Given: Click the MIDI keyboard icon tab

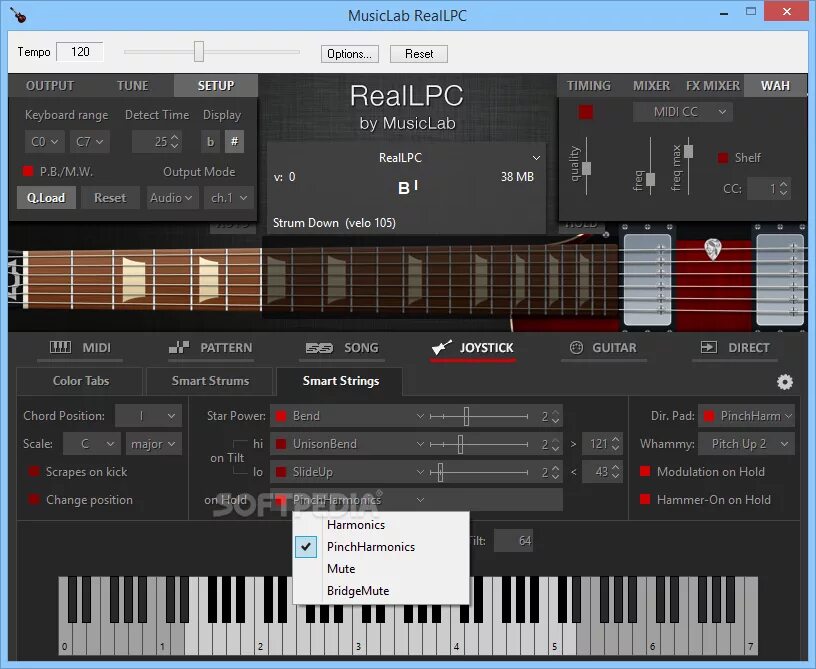Looking at the screenshot, I should coord(60,348).
